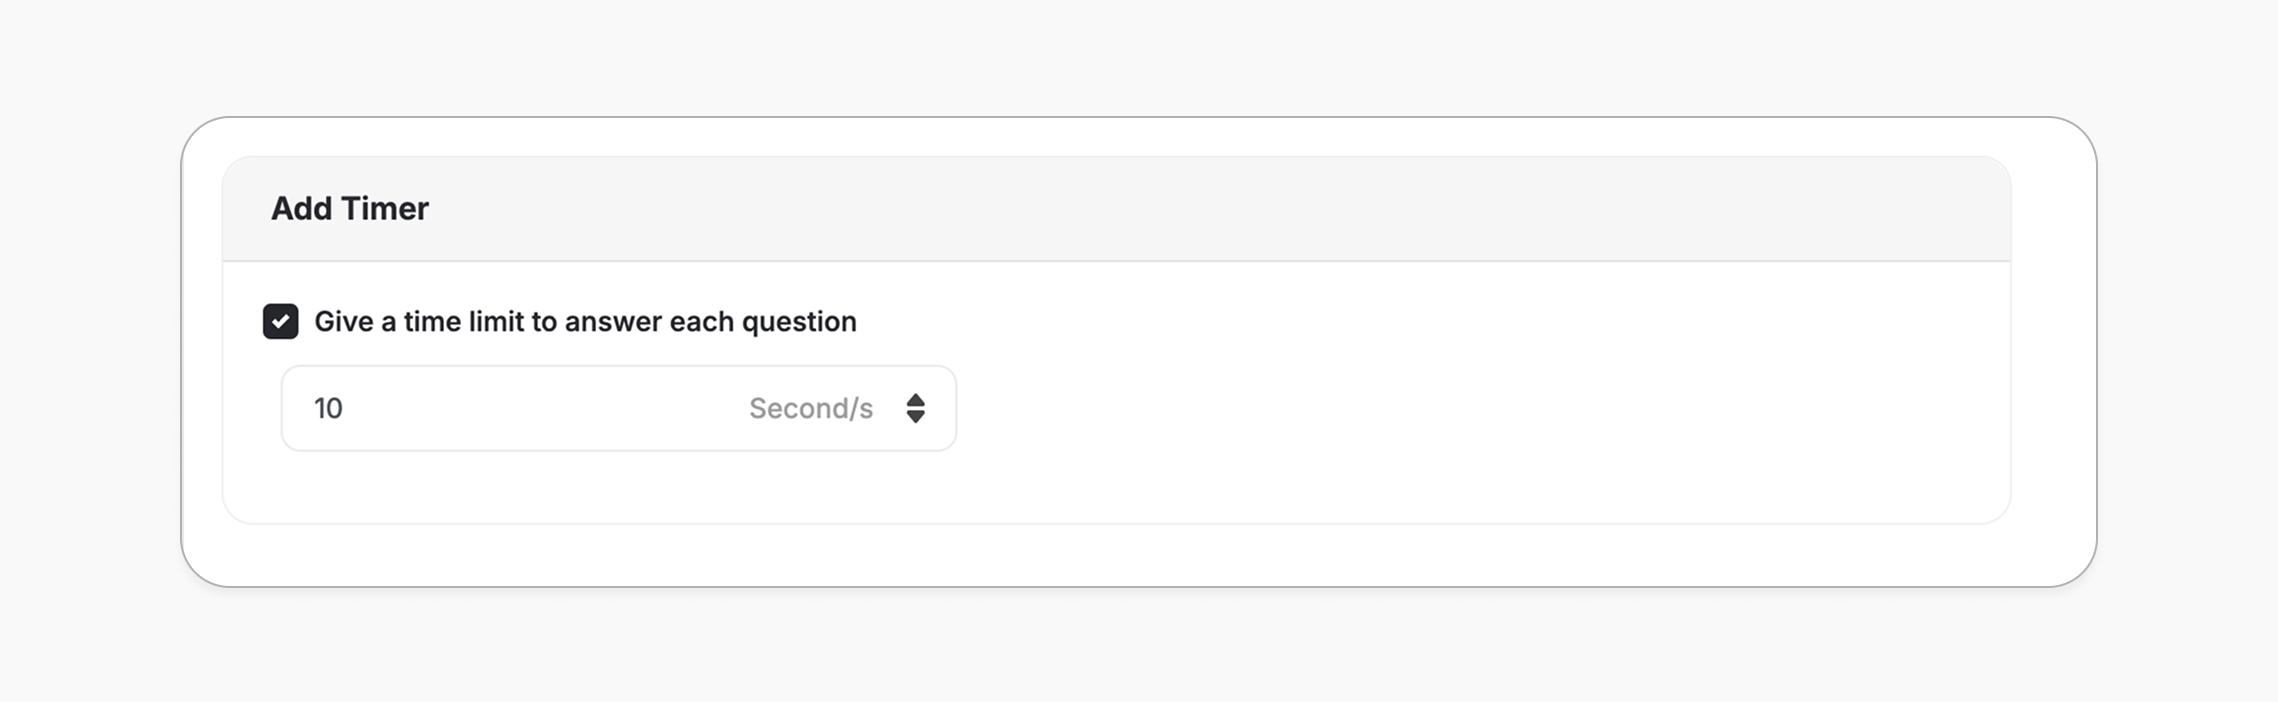Screen dimensions: 2278x702
Task: Click the rounded timer input container
Action: pyautogui.click(x=617, y=408)
